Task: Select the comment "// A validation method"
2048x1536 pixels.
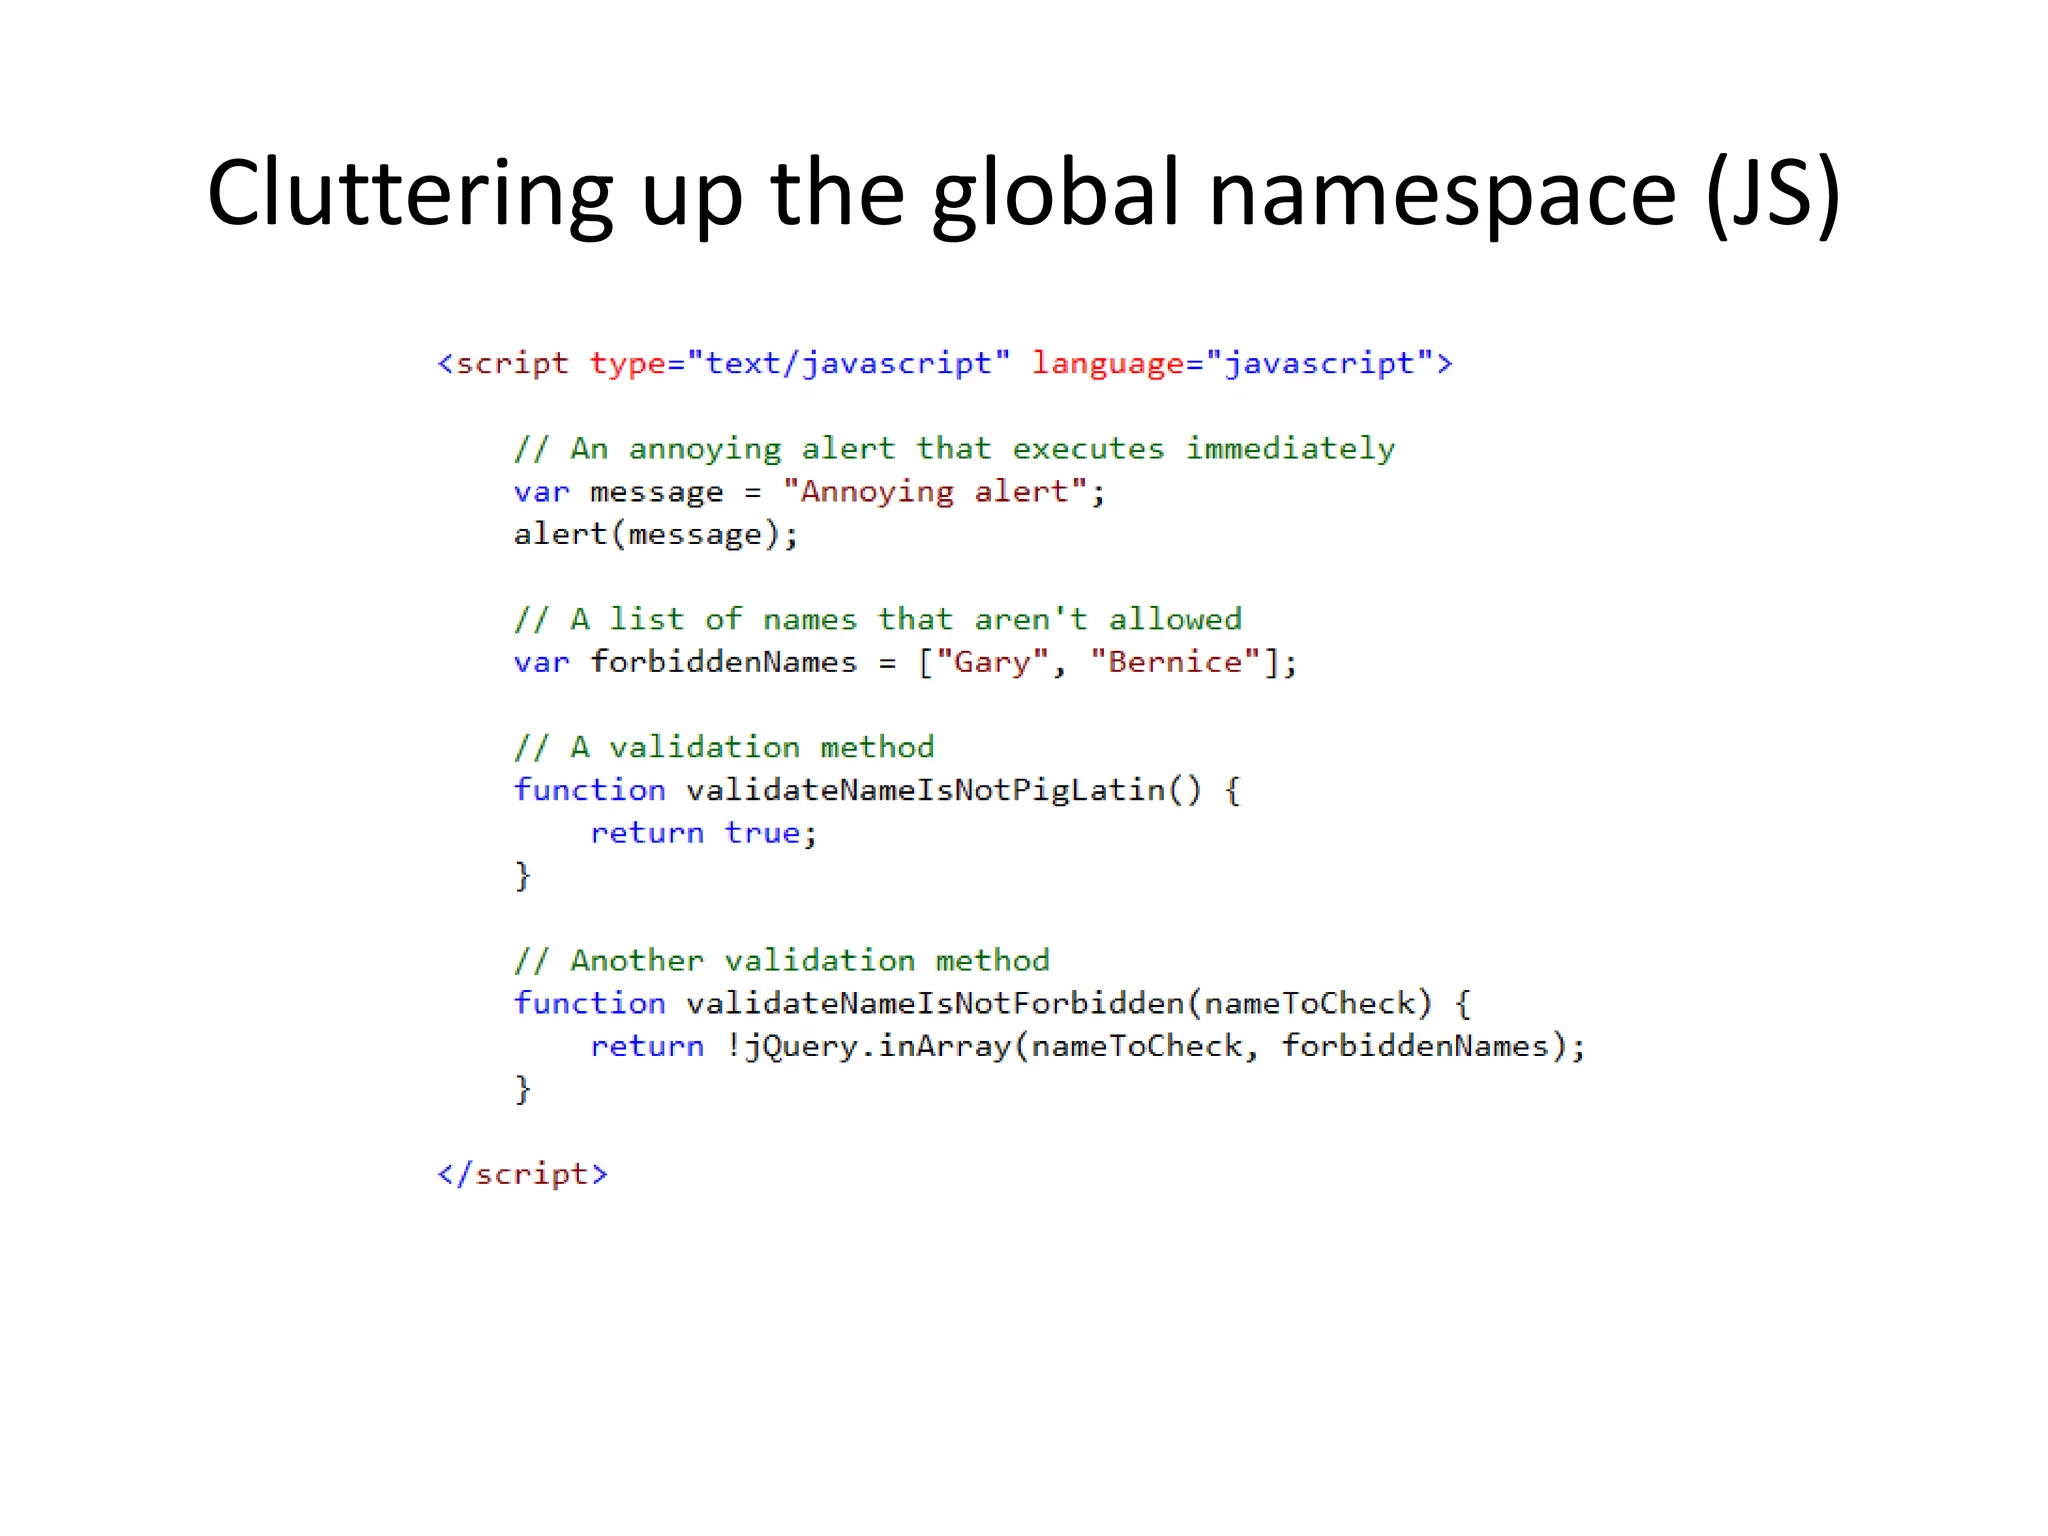Action: (724, 748)
